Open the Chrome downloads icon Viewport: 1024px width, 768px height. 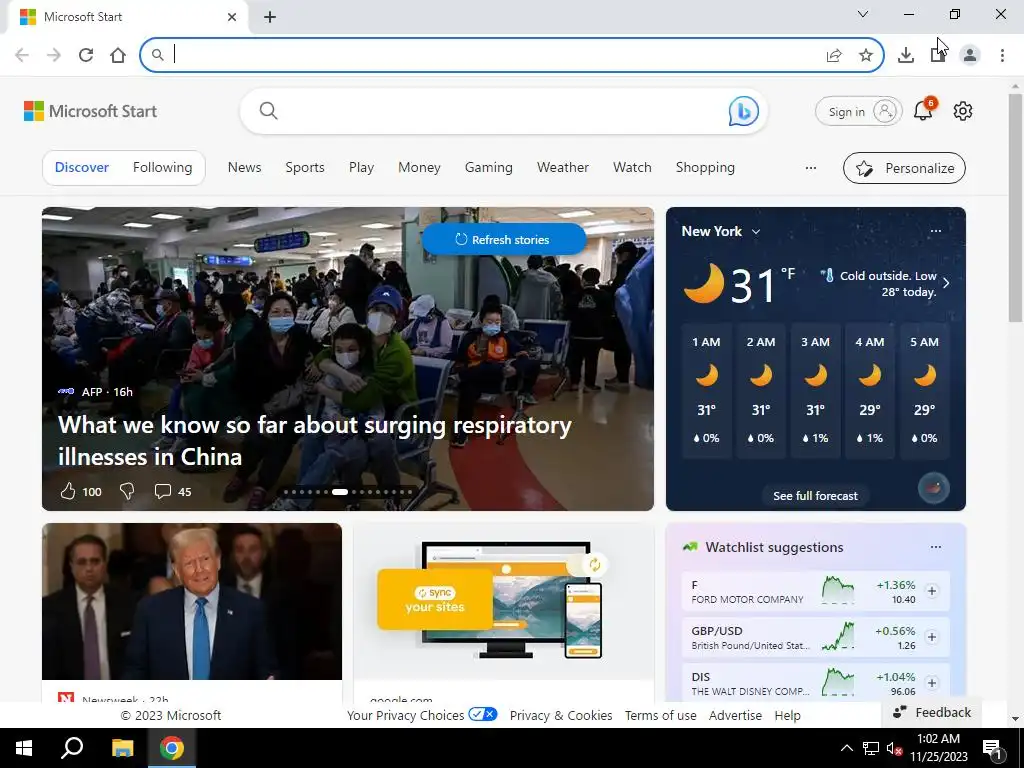906,56
